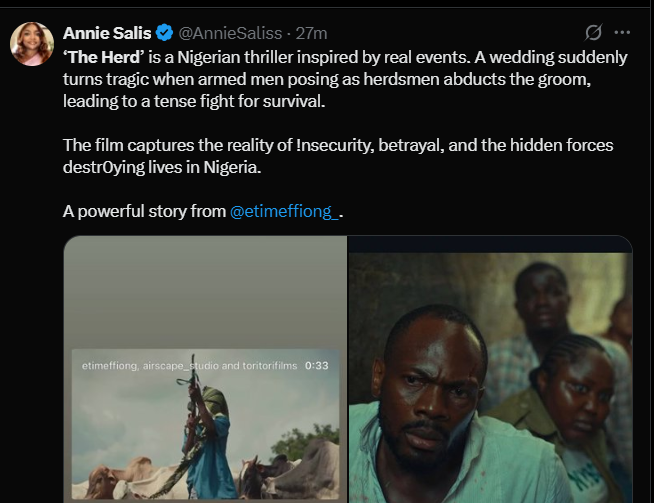Image resolution: width=654 pixels, height=503 pixels.
Task: Open the more options ellipsis menu
Action: coord(622,32)
